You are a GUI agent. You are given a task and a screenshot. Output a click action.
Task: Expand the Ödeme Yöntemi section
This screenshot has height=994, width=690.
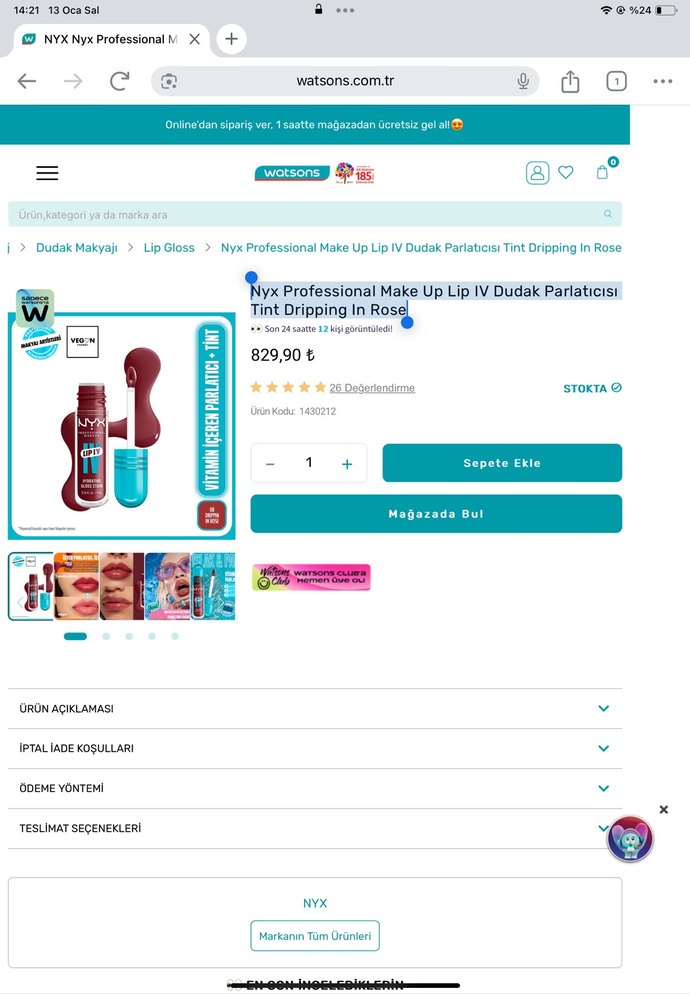315,789
